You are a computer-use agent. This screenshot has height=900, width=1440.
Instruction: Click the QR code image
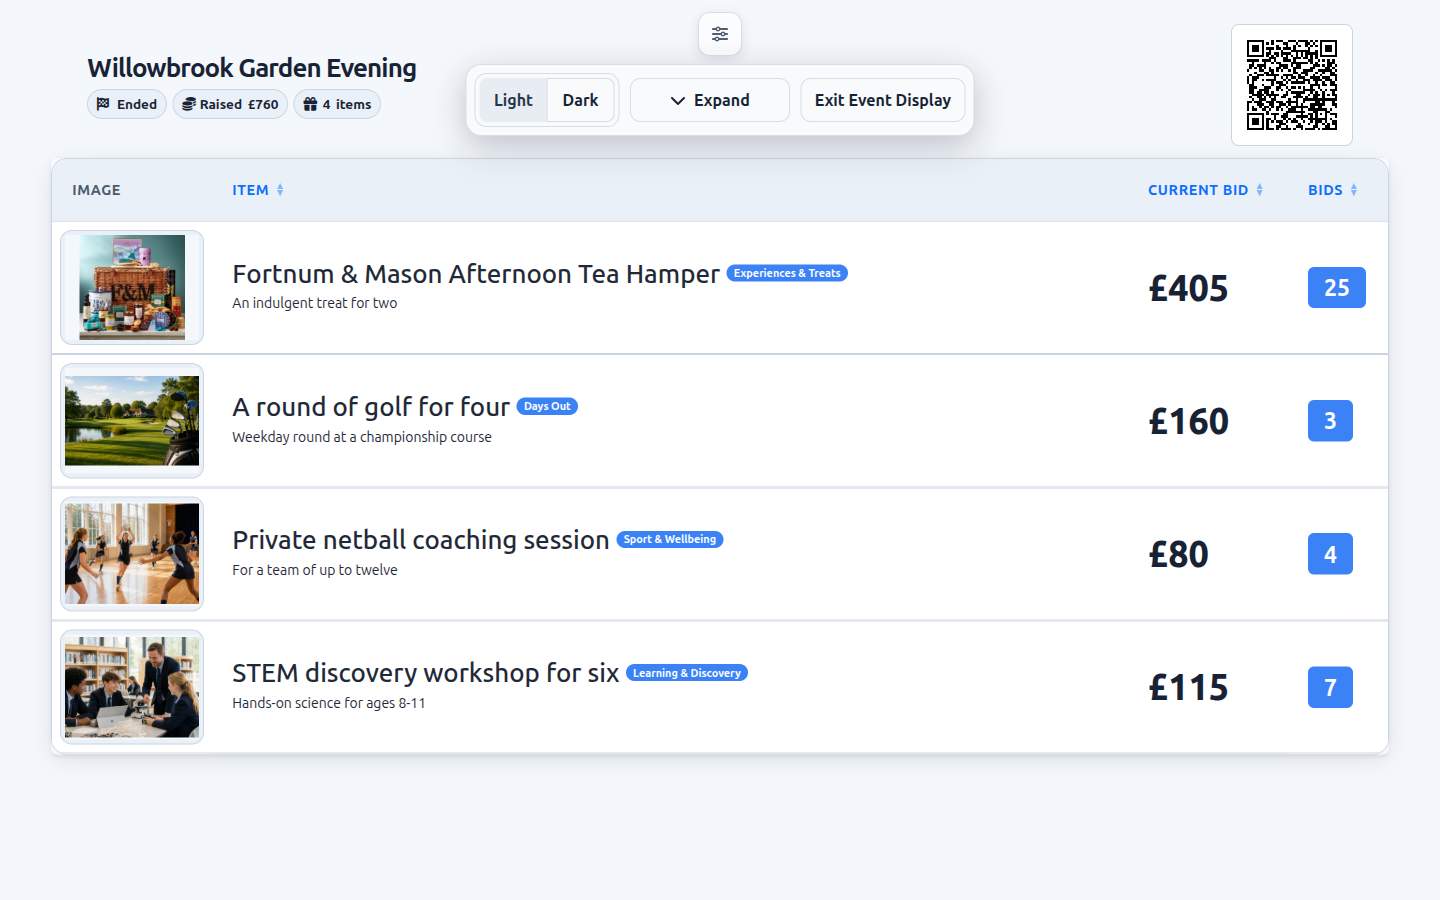1292,85
